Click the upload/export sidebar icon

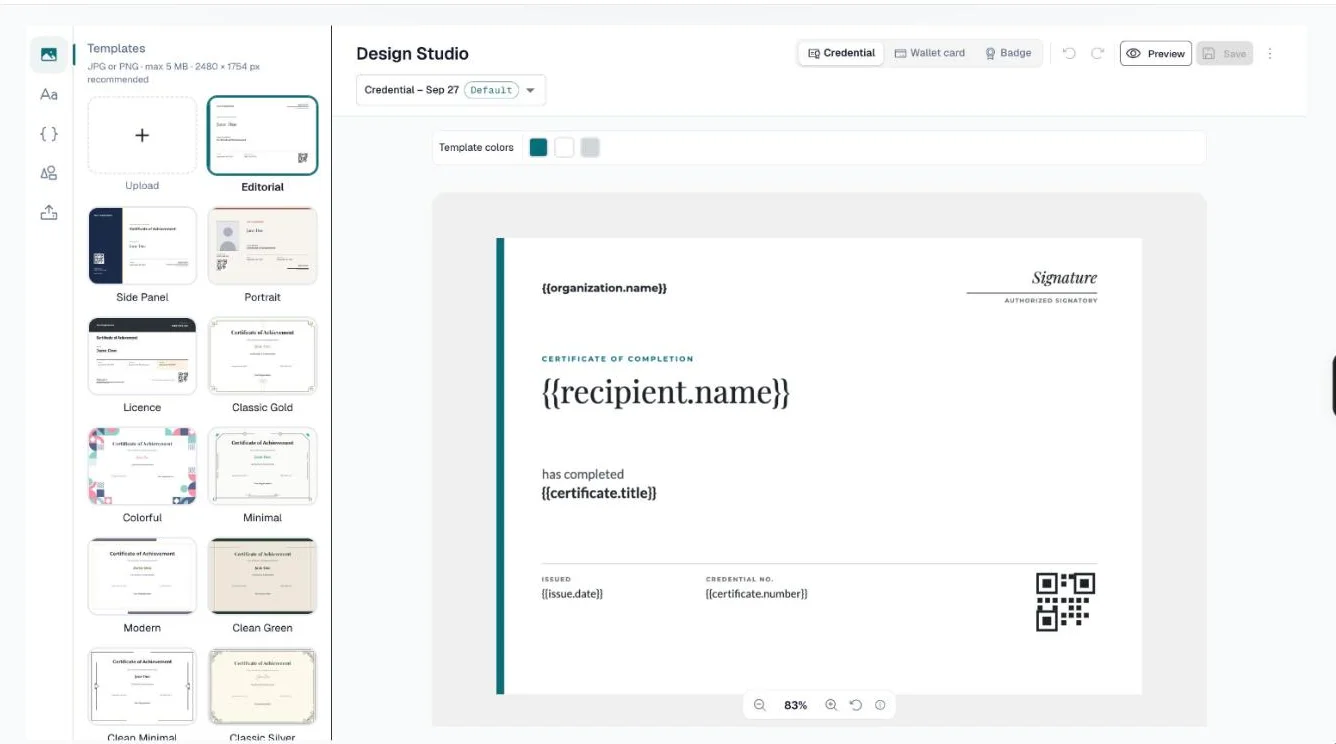[x=49, y=212]
